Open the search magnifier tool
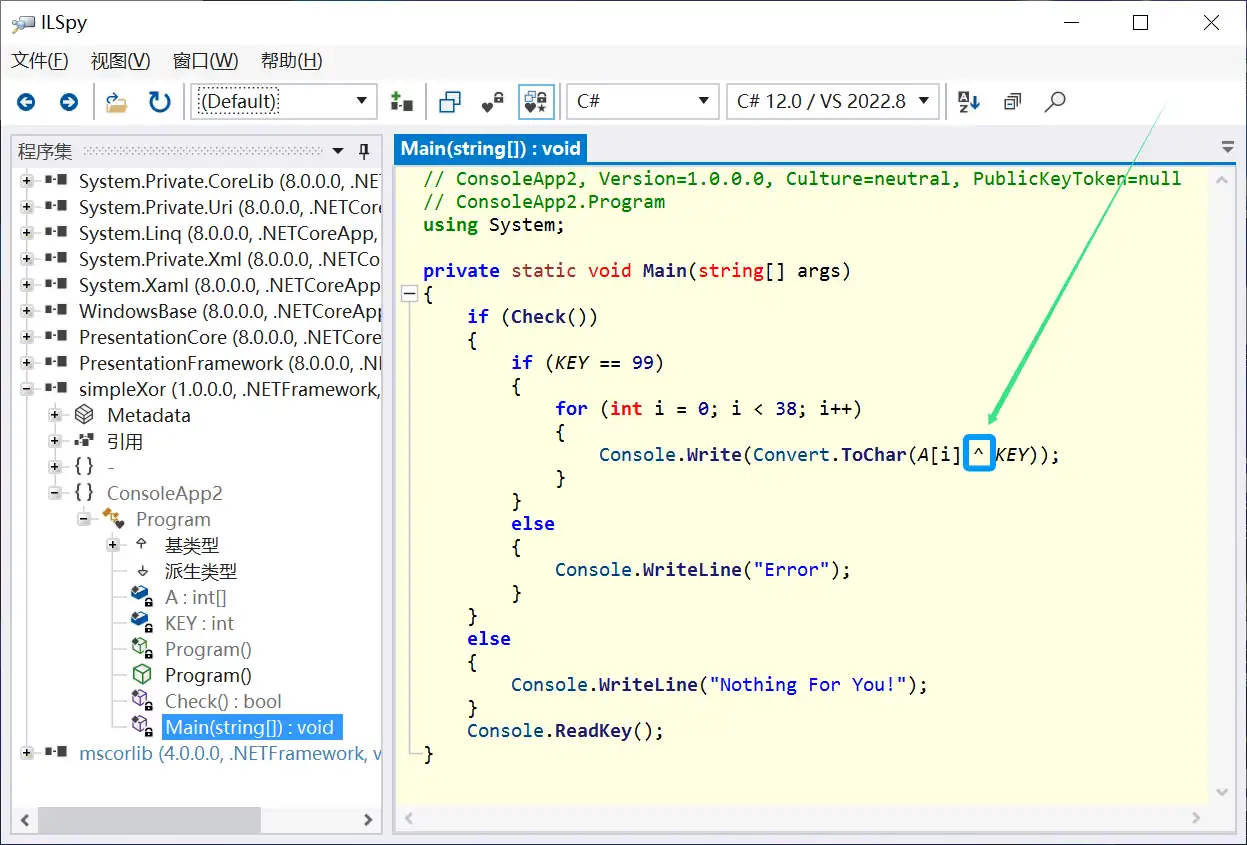This screenshot has height=845, width=1247. (1055, 102)
